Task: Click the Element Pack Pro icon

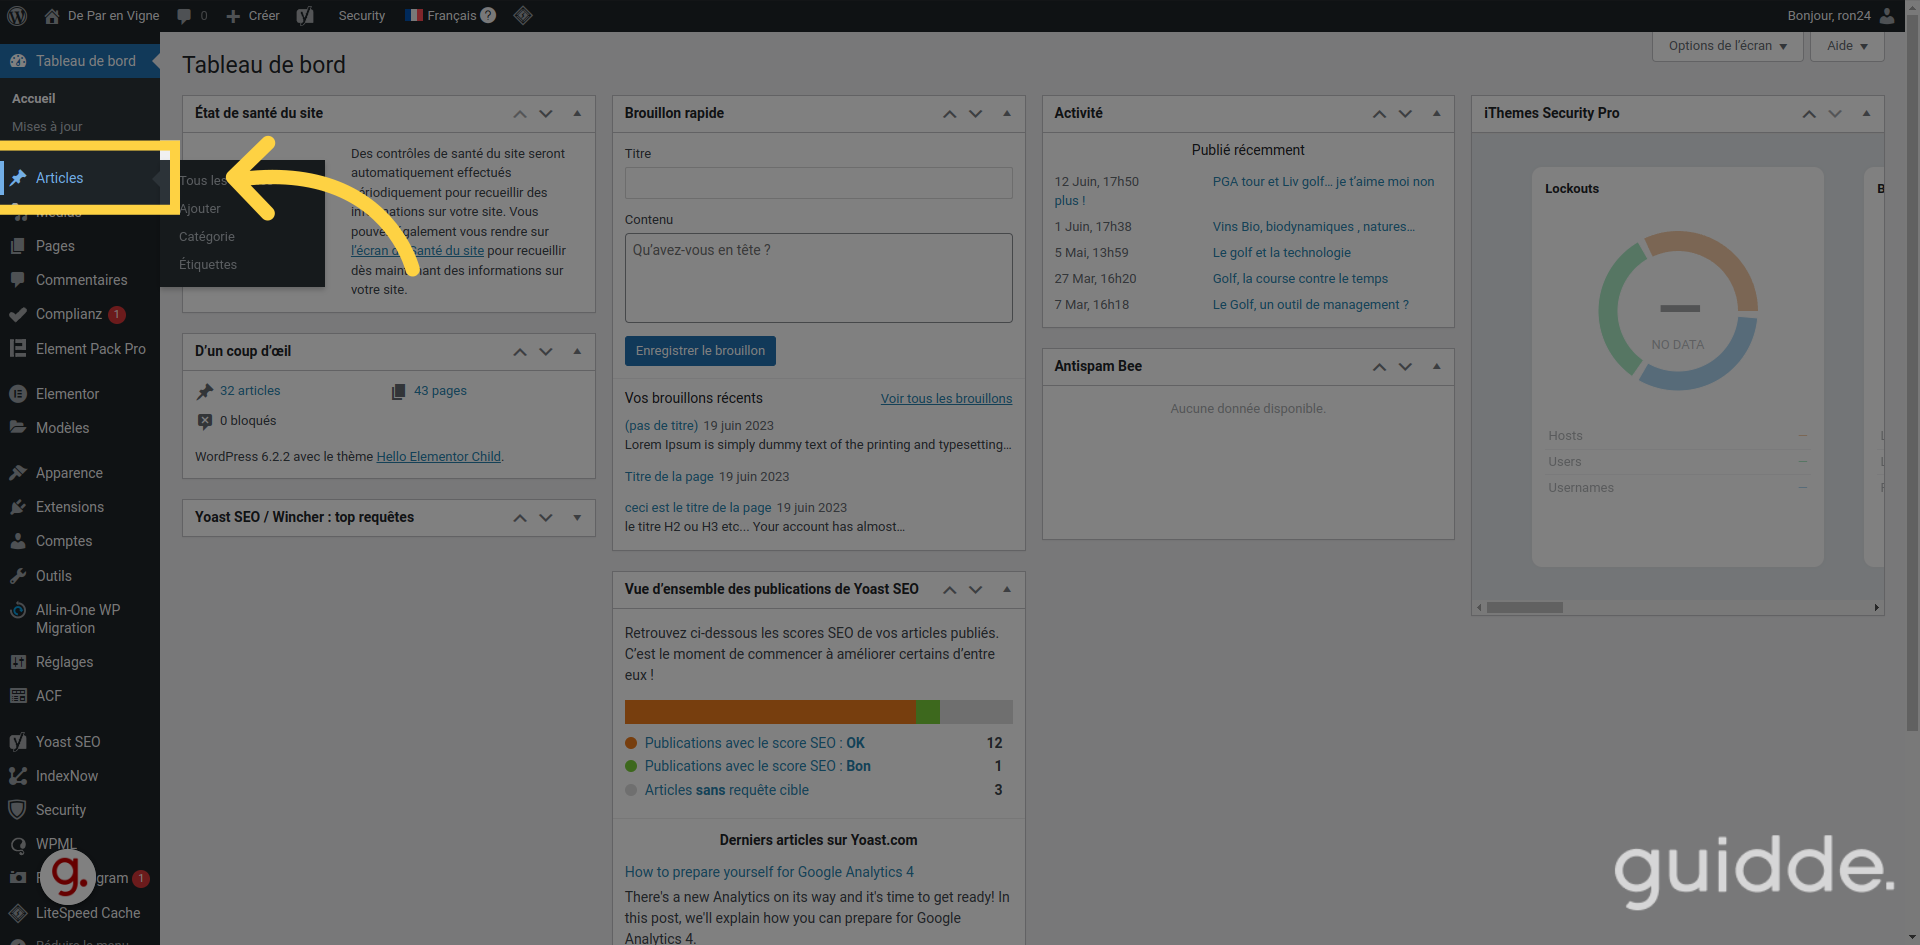Action: coord(17,349)
